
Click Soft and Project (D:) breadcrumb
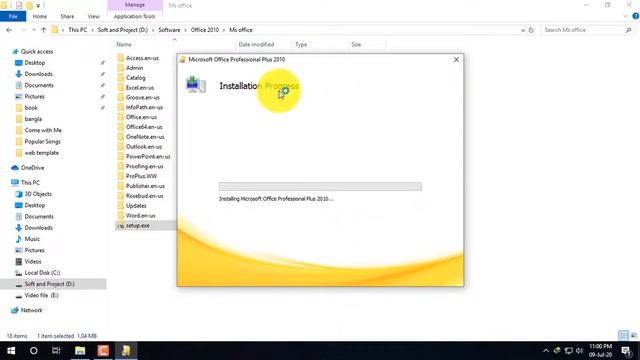pyautogui.click(x=122, y=30)
